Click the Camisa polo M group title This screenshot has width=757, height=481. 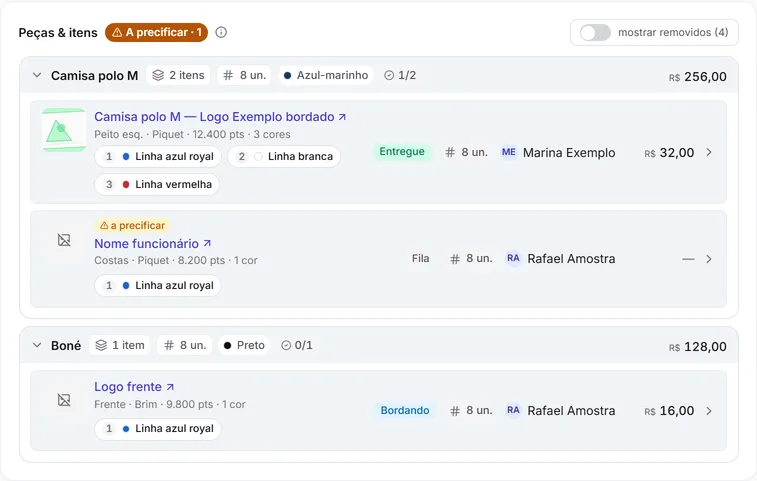point(95,76)
